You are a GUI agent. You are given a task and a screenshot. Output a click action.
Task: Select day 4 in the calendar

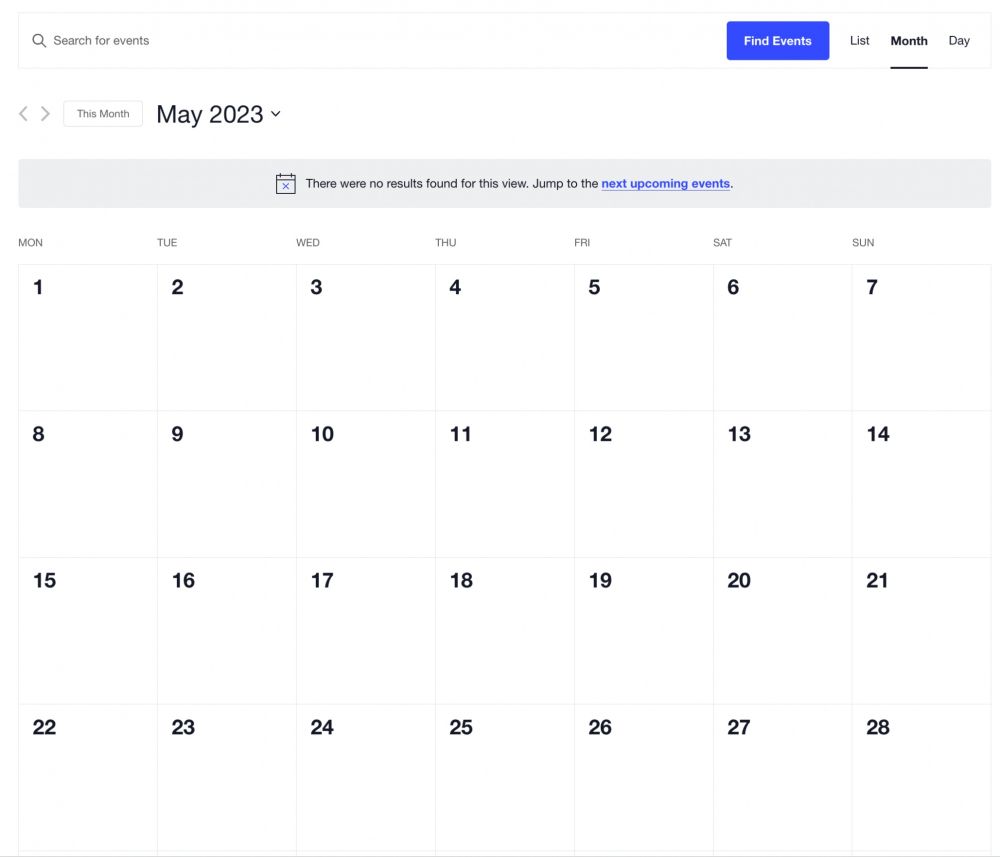click(455, 288)
